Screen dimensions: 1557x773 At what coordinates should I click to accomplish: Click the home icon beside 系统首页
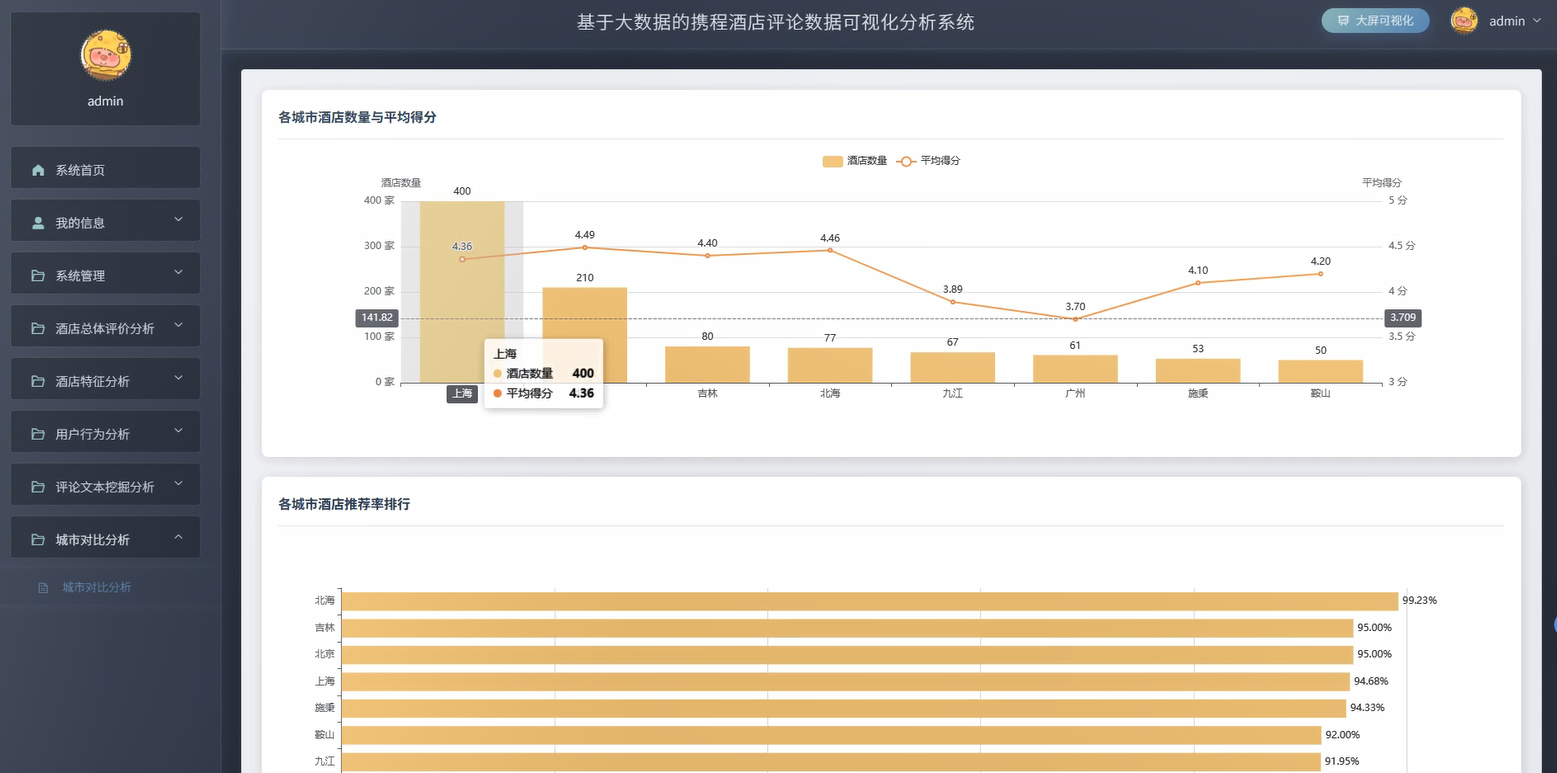(x=38, y=170)
